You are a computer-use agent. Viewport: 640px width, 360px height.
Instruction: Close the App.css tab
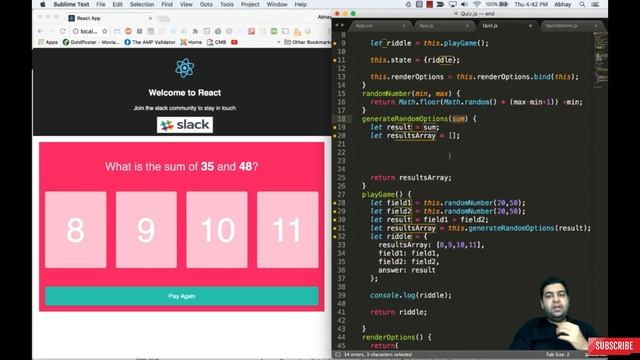point(404,26)
